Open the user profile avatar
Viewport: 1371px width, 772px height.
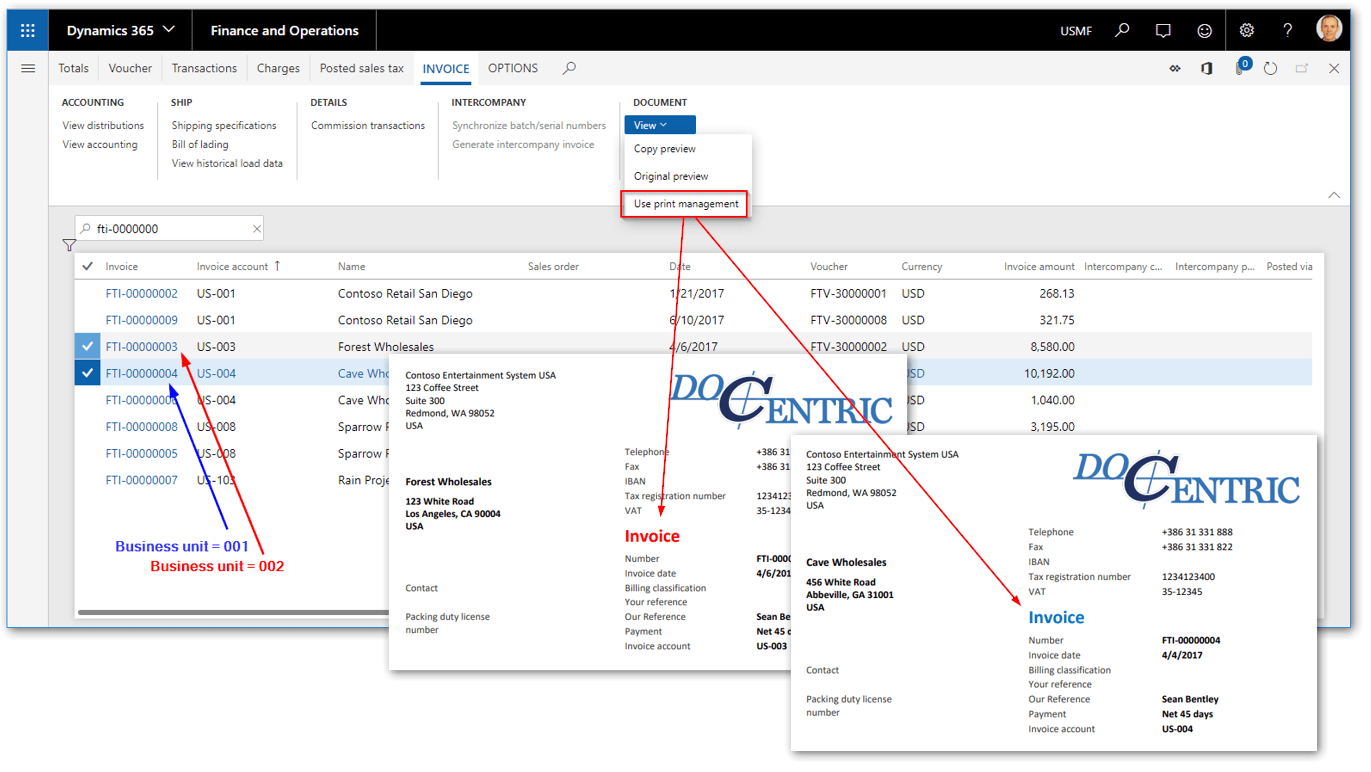pos(1329,30)
